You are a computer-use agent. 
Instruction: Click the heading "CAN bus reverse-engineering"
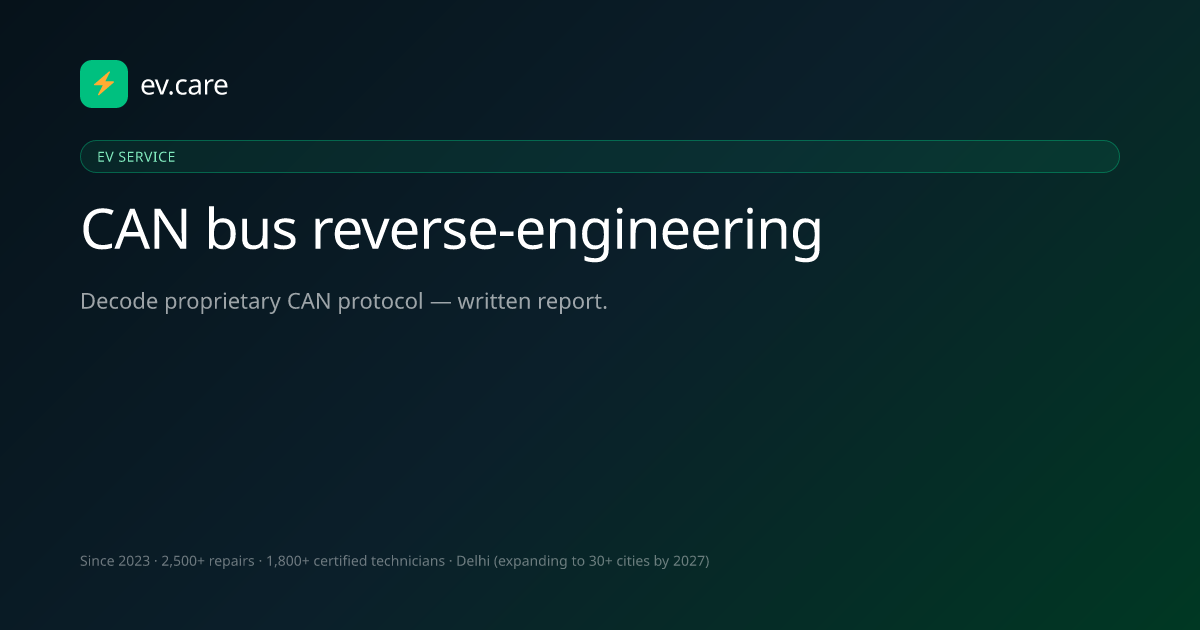click(451, 231)
